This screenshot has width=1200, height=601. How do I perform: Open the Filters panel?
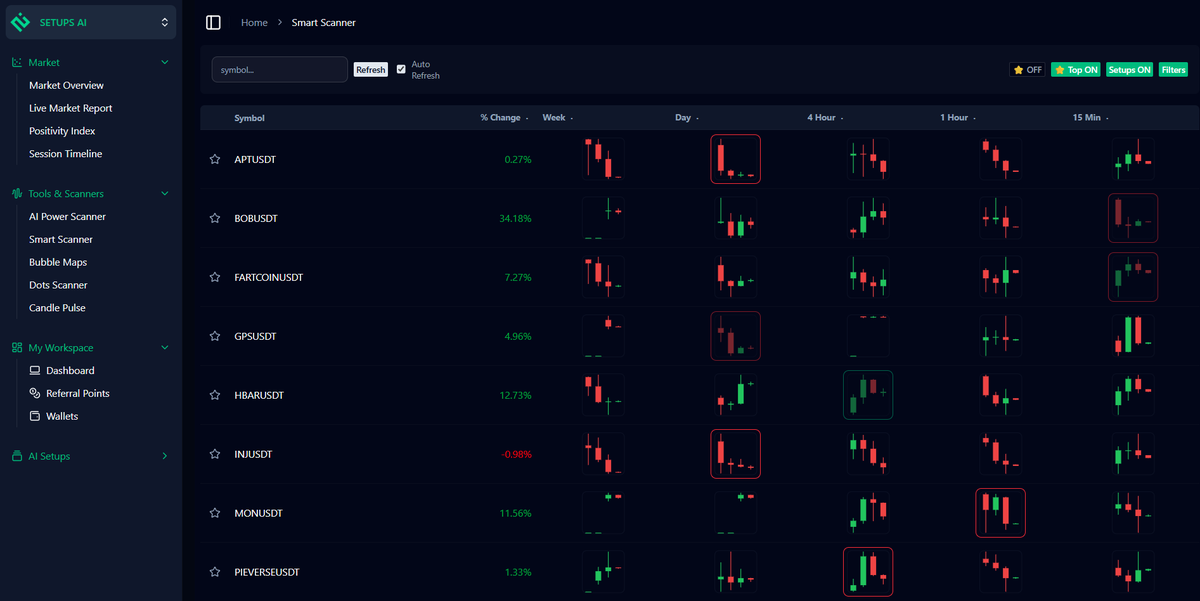pos(1173,69)
